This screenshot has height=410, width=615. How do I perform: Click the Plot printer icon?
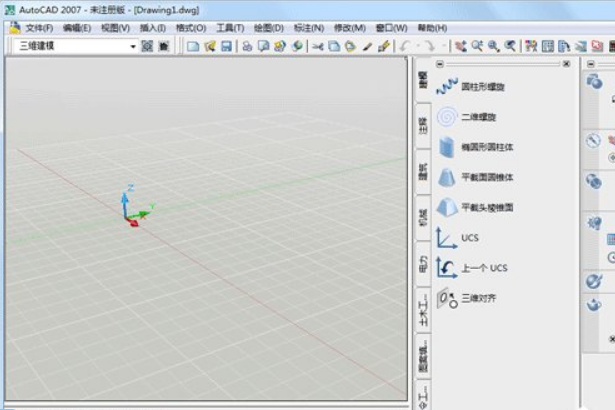click(x=247, y=46)
